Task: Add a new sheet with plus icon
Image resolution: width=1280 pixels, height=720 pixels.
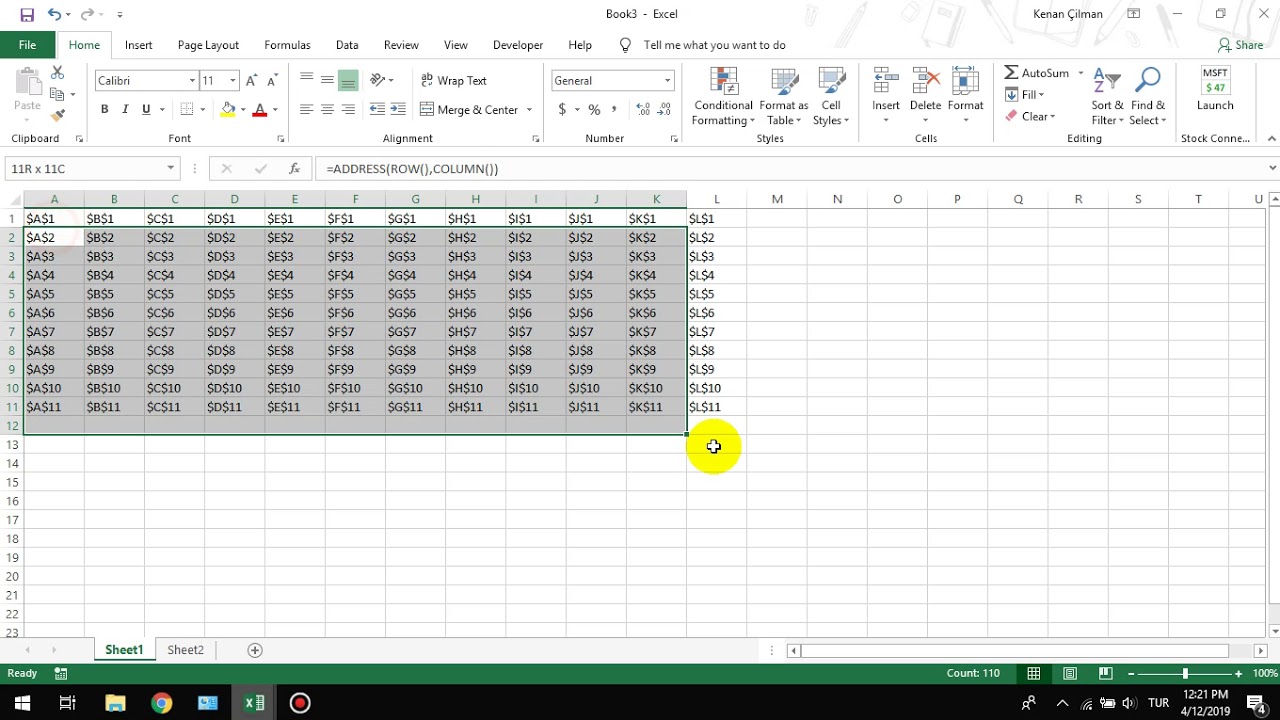Action: (255, 650)
